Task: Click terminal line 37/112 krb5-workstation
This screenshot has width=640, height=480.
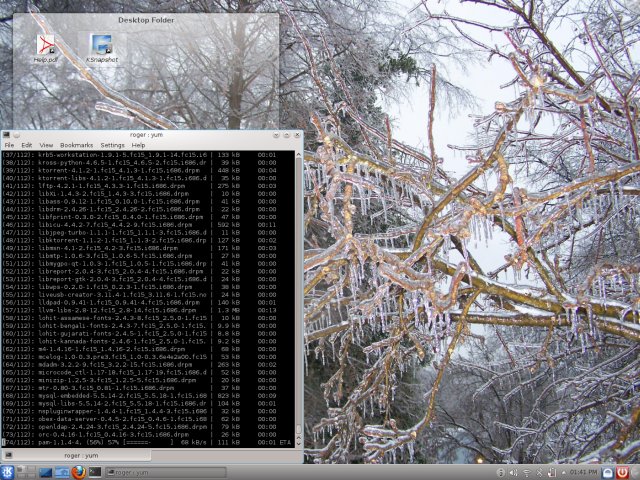Action: (x=139, y=155)
